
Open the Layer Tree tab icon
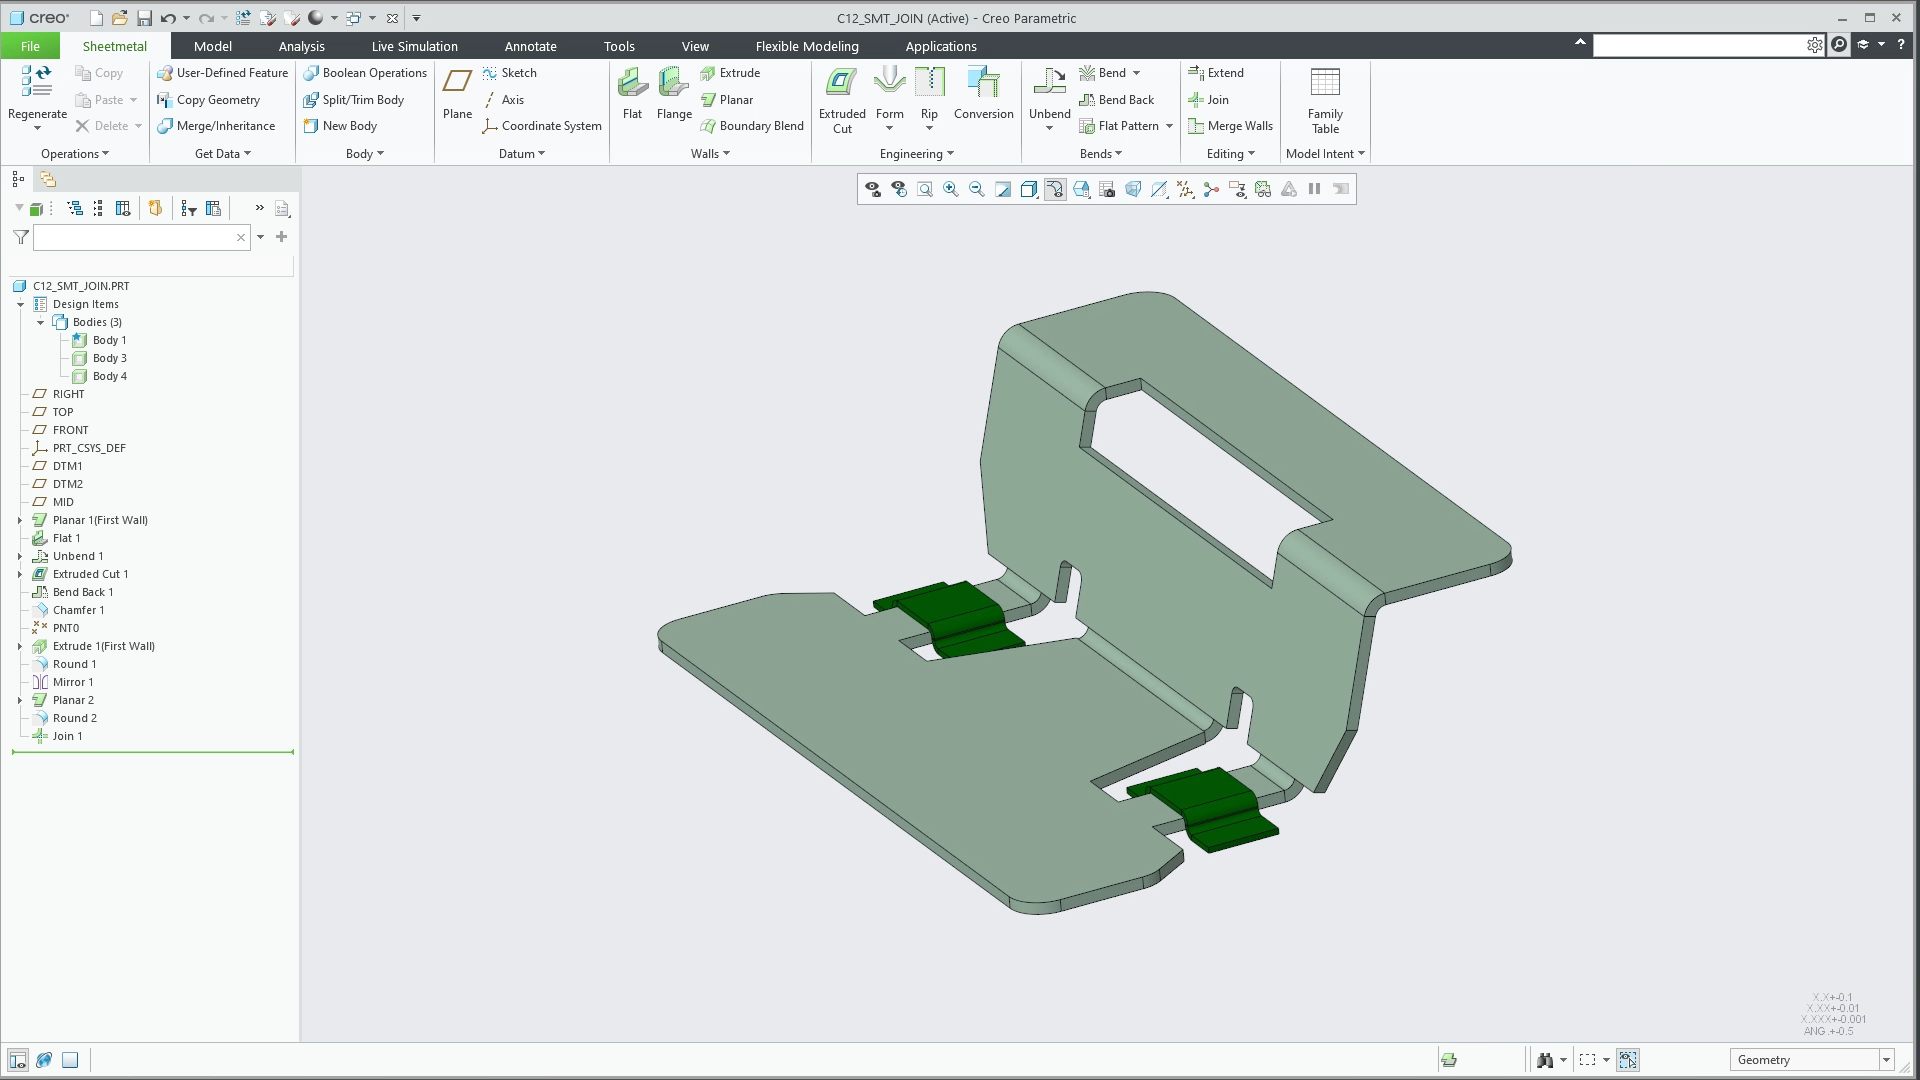pos(48,179)
